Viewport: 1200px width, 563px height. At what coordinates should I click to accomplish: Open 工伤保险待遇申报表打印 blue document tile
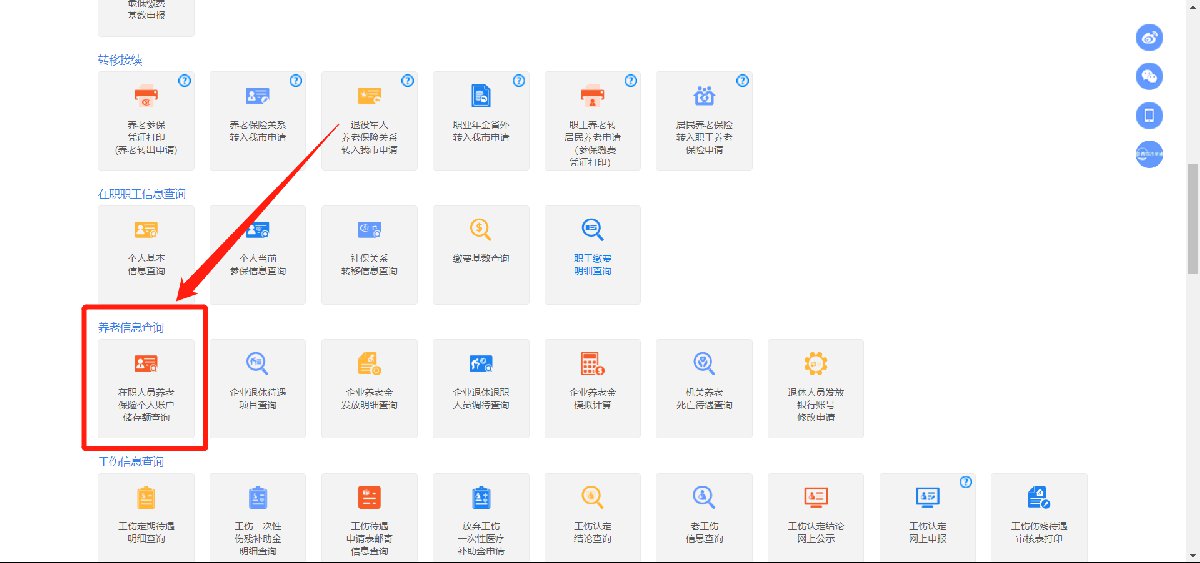[x=1039, y=518]
